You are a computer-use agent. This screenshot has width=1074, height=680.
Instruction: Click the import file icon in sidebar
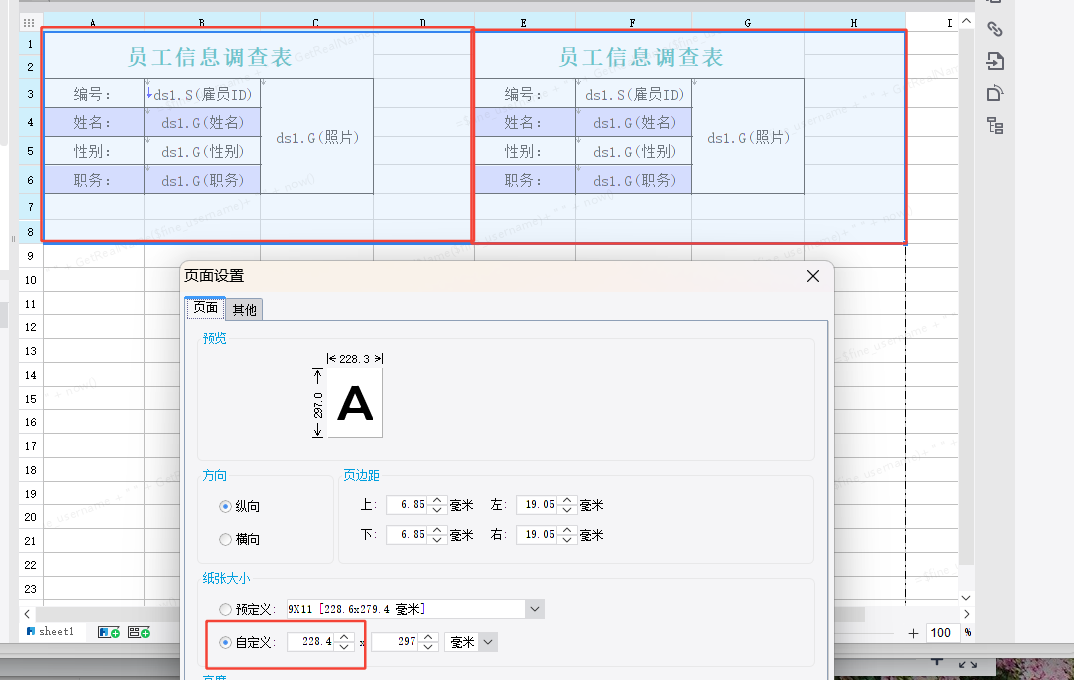[x=994, y=61]
